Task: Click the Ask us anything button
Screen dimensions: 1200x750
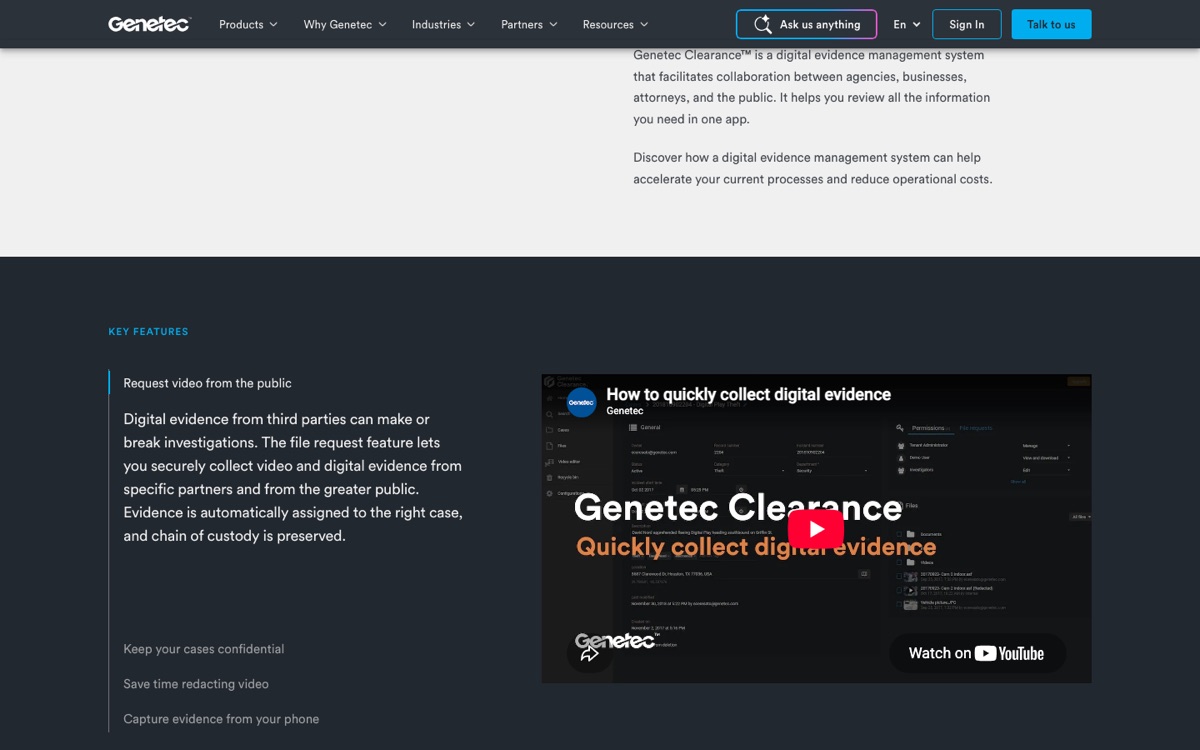Action: [806, 24]
